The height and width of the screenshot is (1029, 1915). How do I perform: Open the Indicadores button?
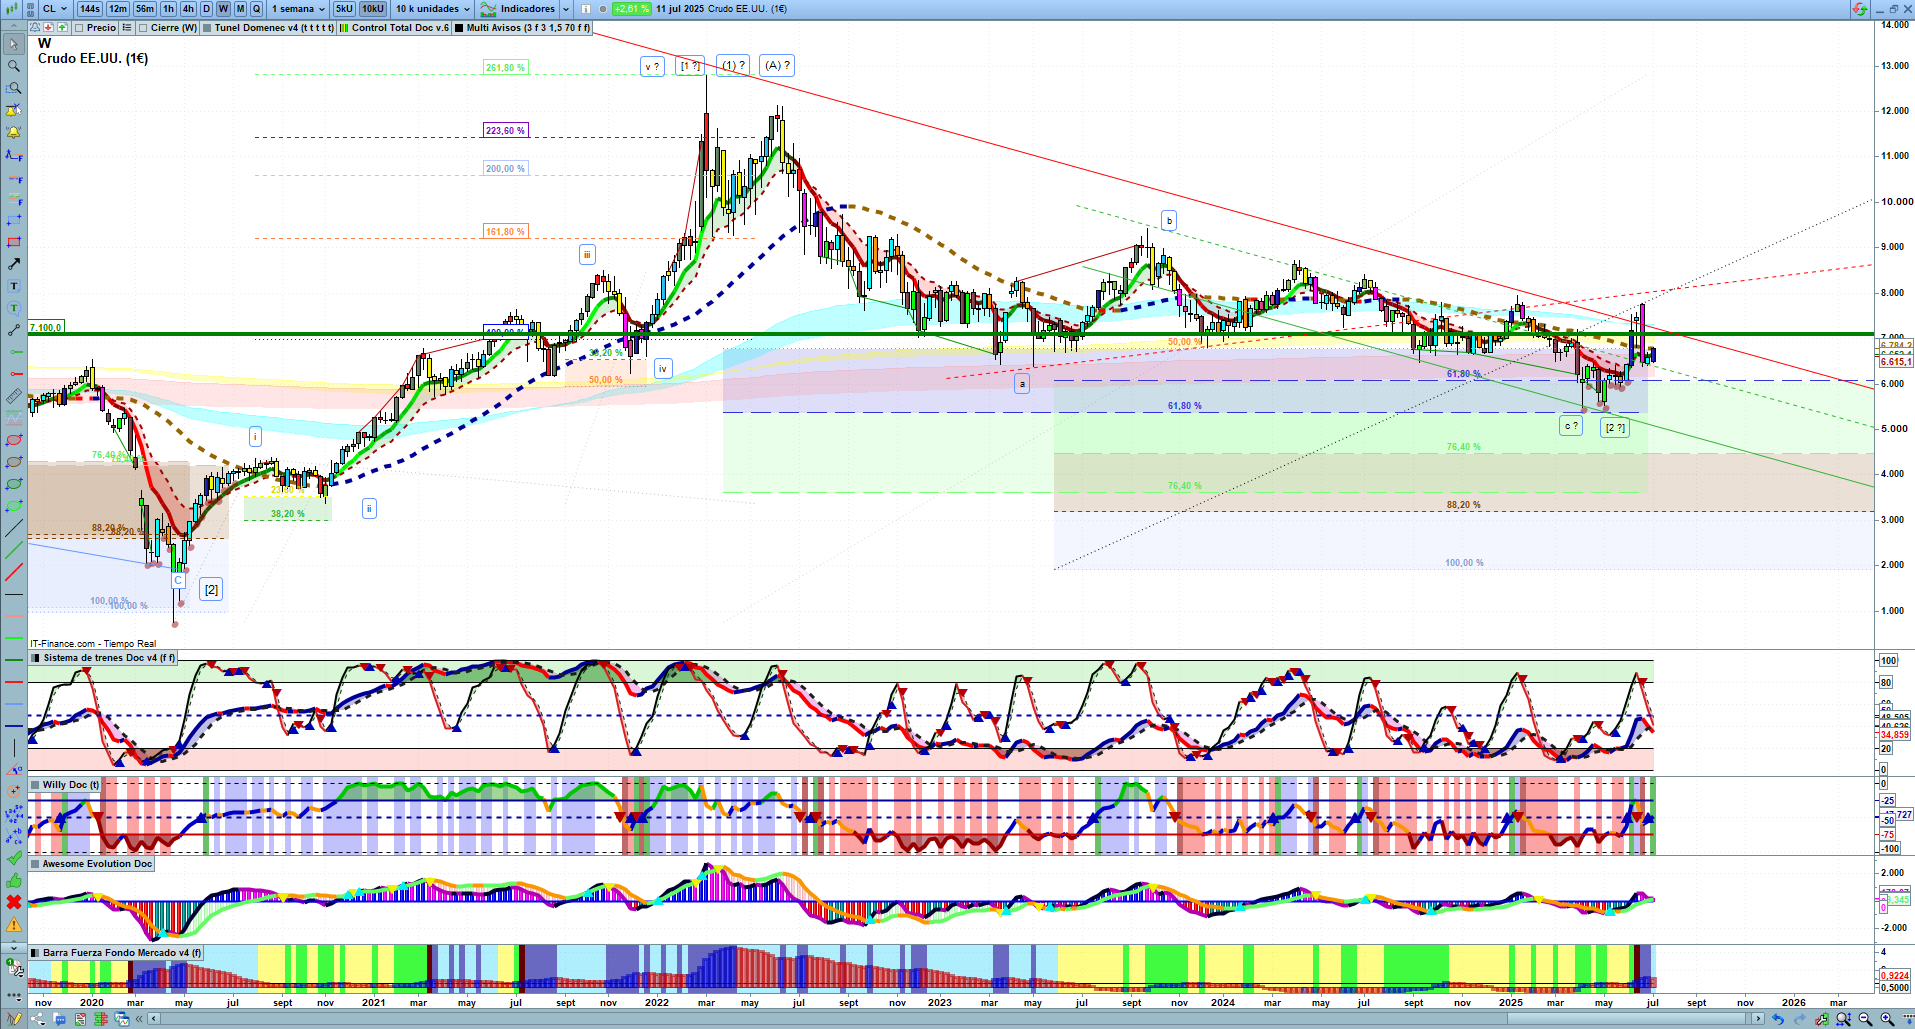point(519,9)
